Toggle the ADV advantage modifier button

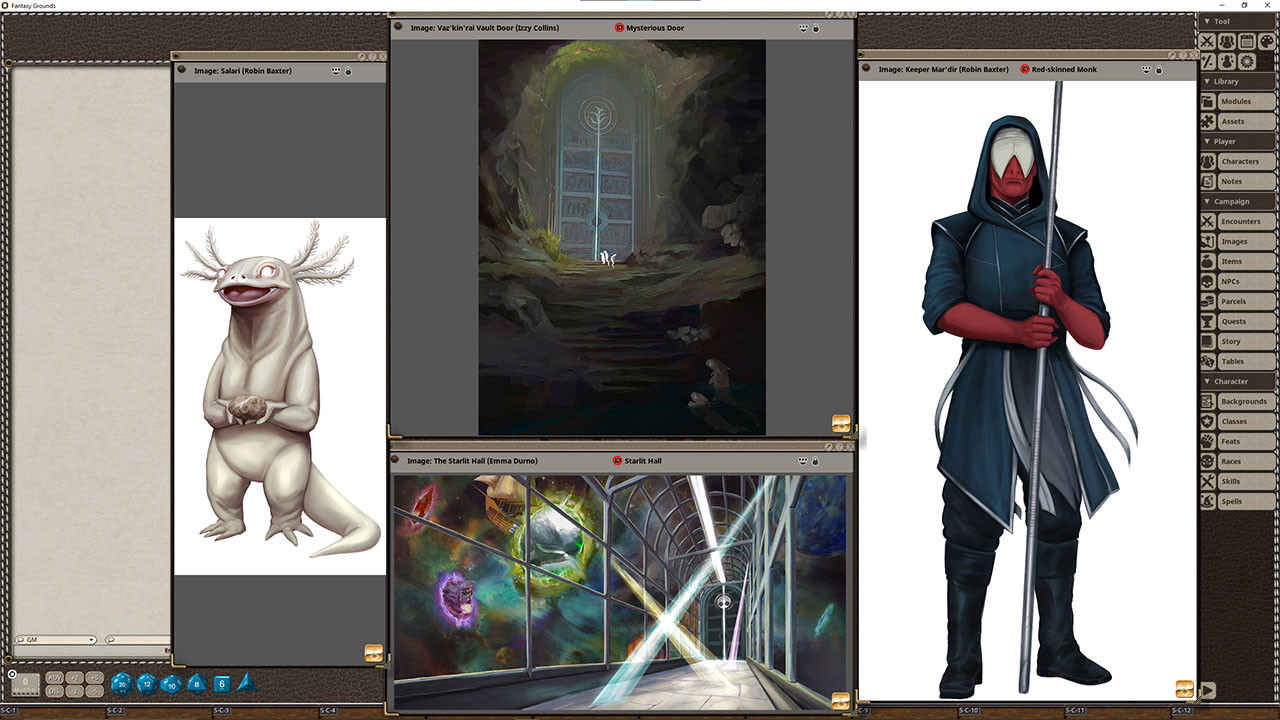(55, 678)
